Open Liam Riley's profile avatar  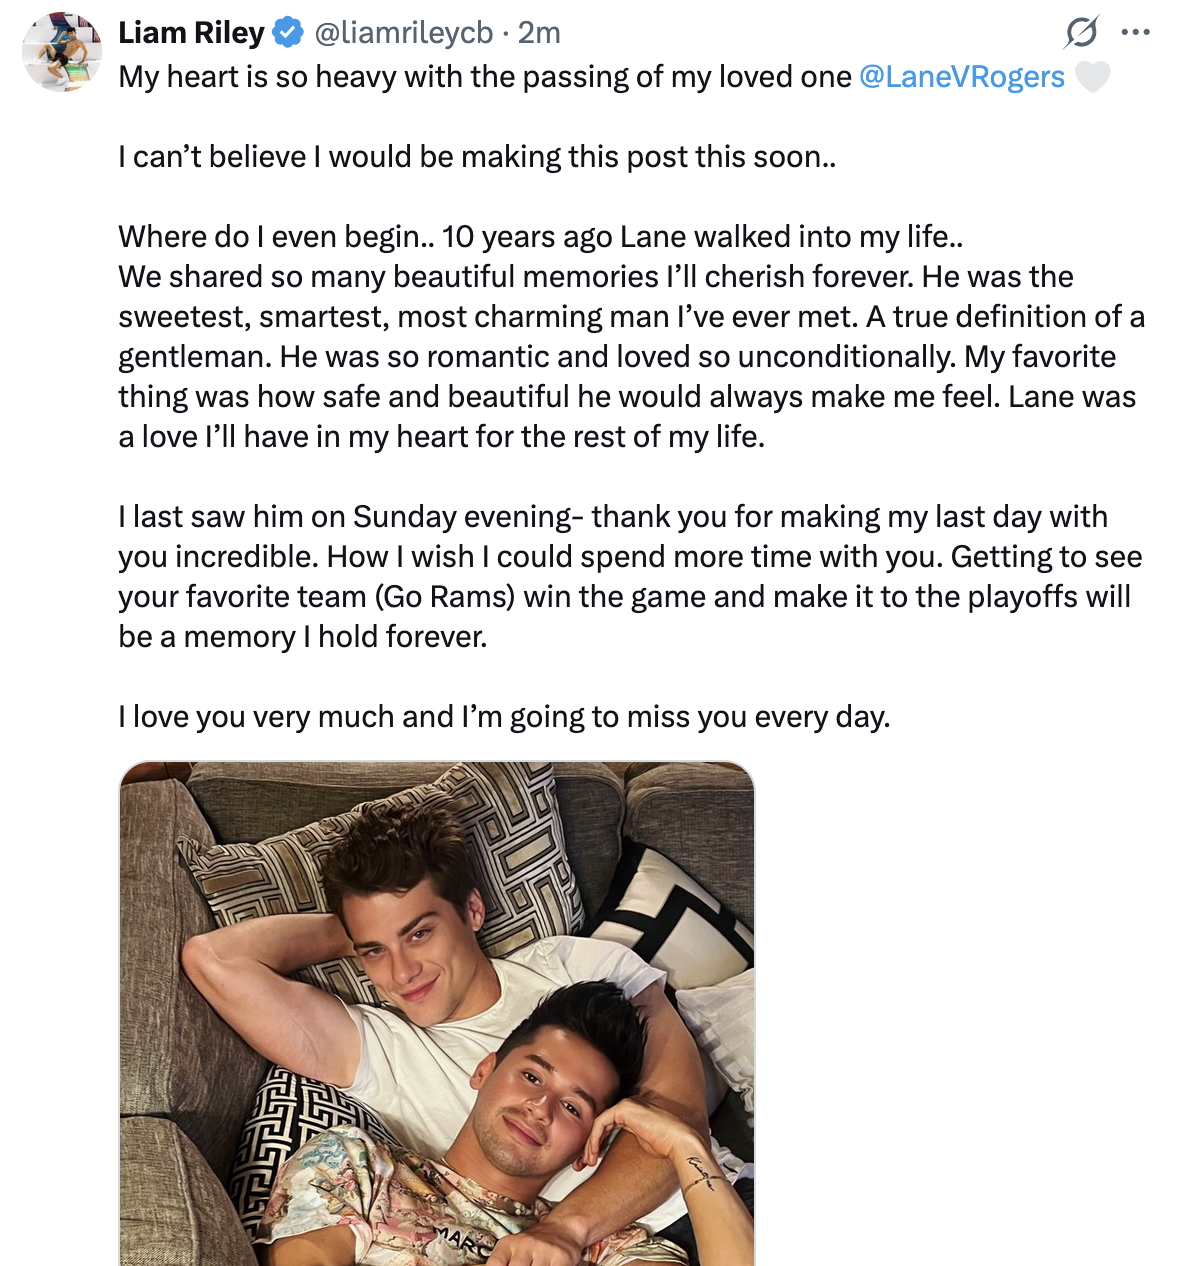pyautogui.click(x=62, y=52)
